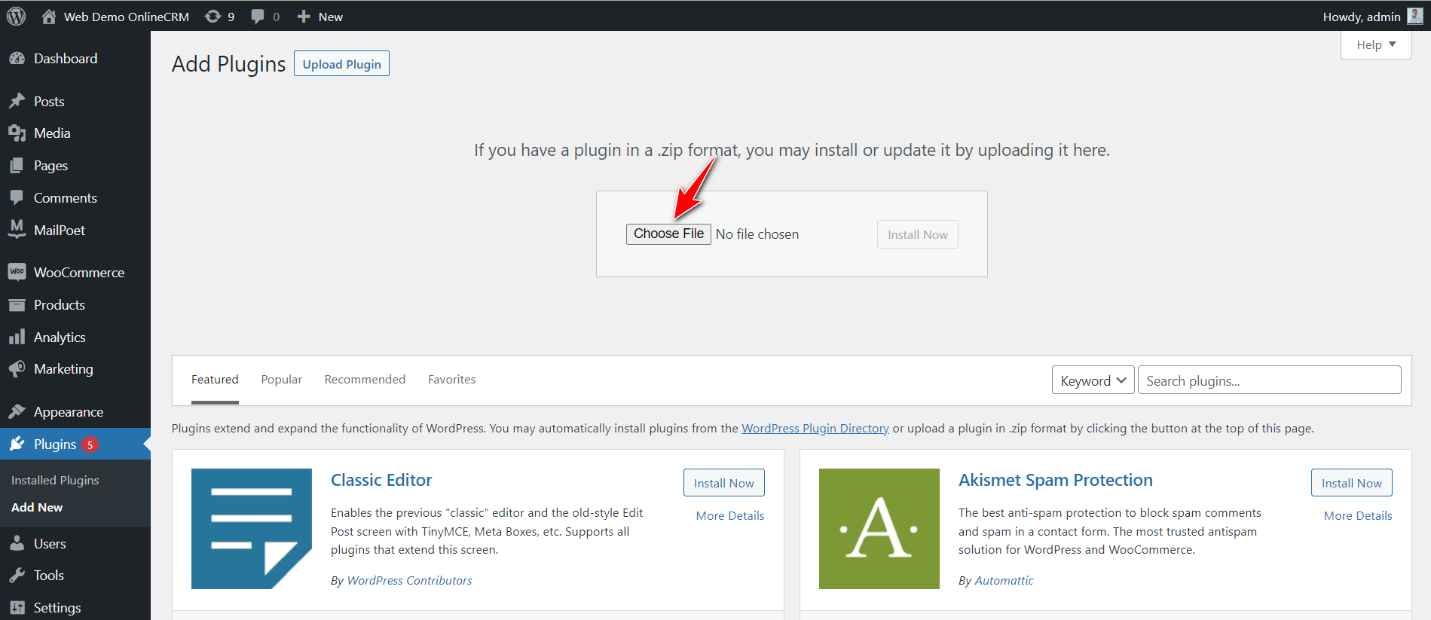Open the New content menu in admin bar
This screenshot has height=620, width=1431.
coord(320,16)
